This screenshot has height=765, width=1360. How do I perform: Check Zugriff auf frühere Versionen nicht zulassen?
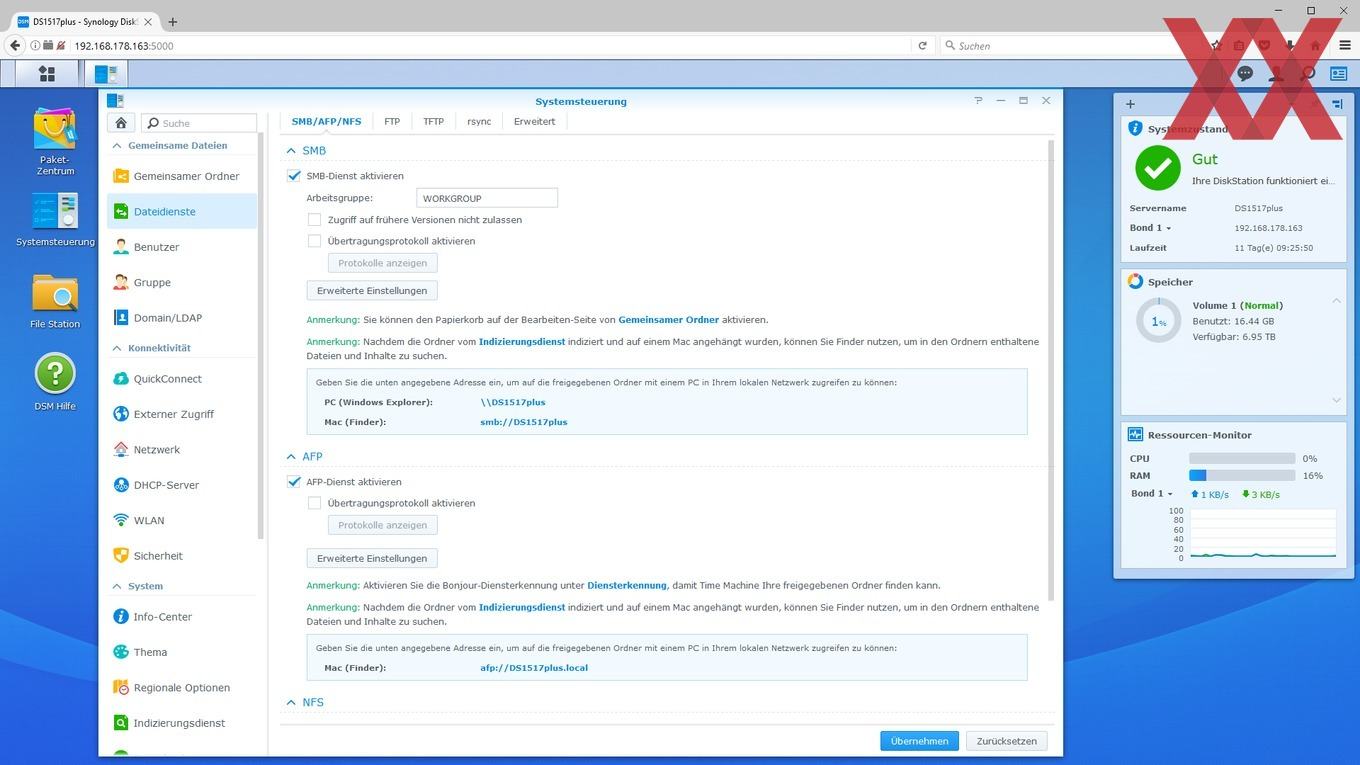(314, 220)
